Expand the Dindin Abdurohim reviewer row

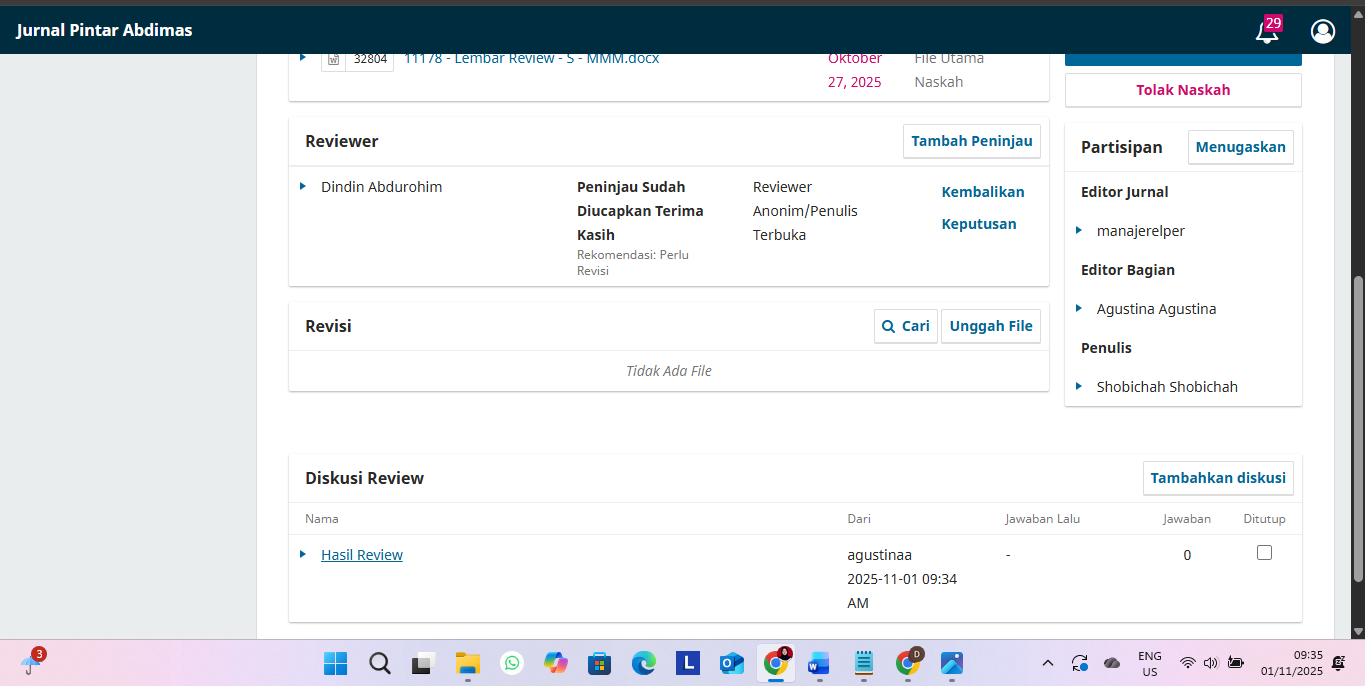[x=303, y=186]
